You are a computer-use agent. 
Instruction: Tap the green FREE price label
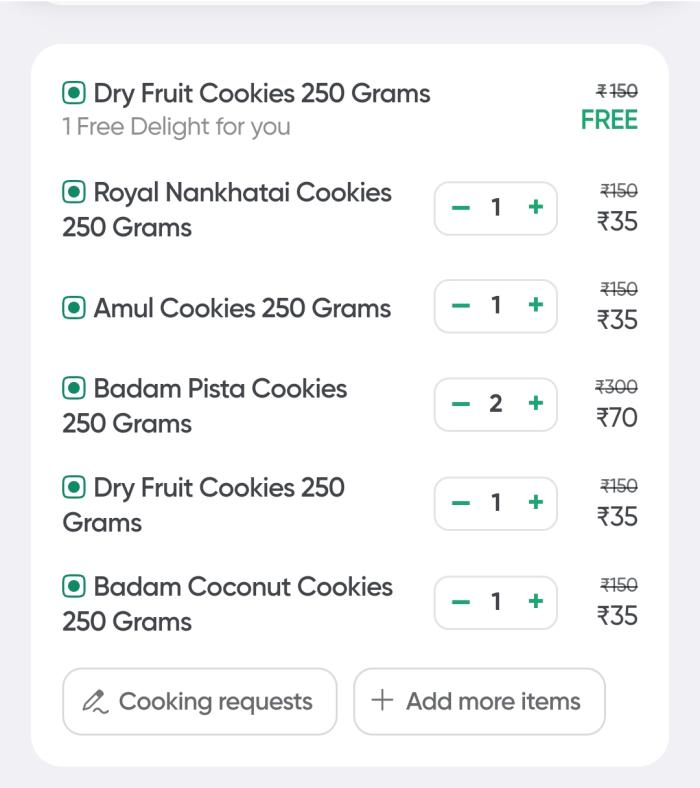pyautogui.click(x=609, y=120)
